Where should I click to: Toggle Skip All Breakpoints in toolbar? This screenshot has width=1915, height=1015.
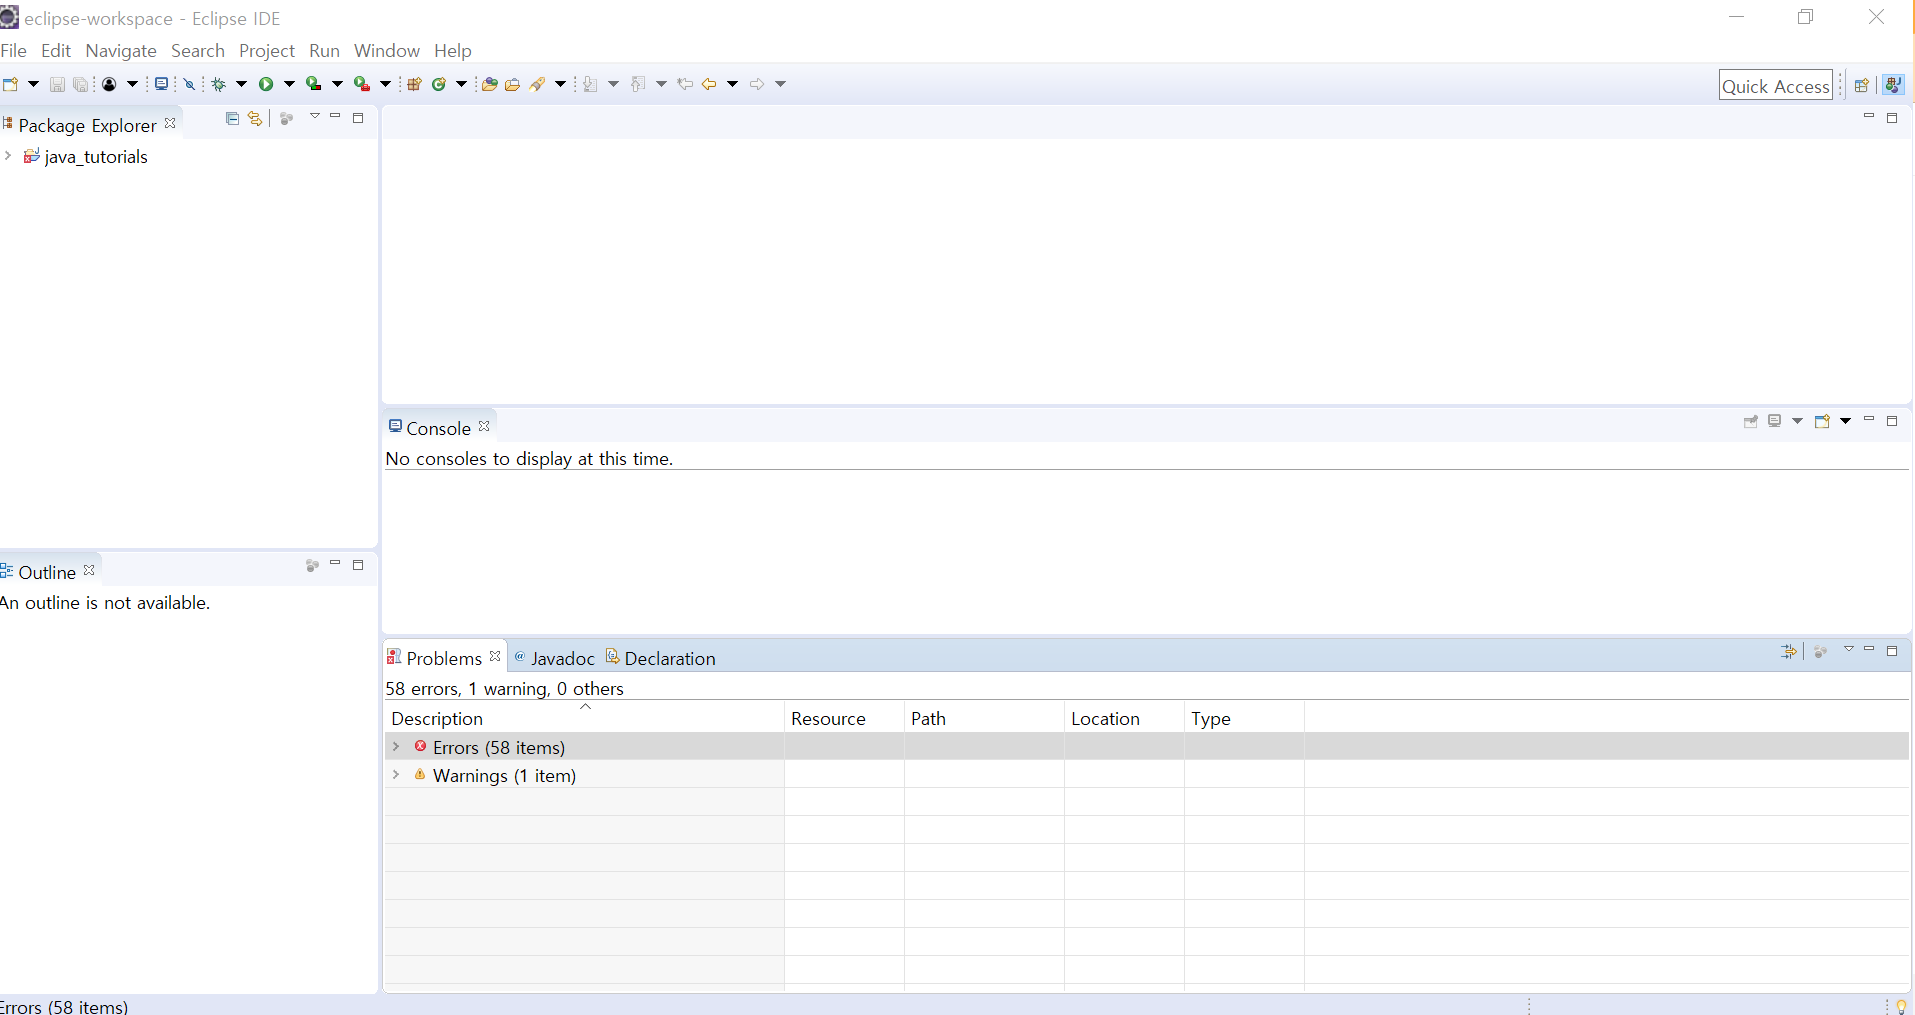coord(189,85)
